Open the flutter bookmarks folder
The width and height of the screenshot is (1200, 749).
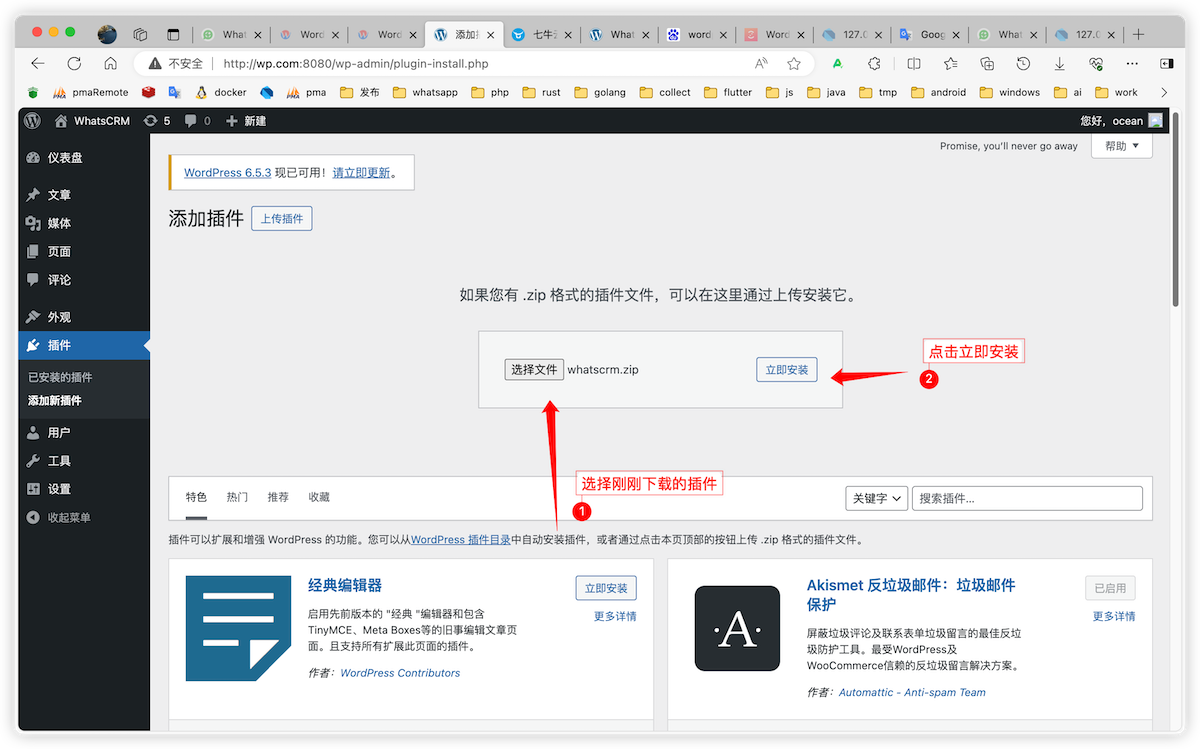pyautogui.click(x=728, y=92)
